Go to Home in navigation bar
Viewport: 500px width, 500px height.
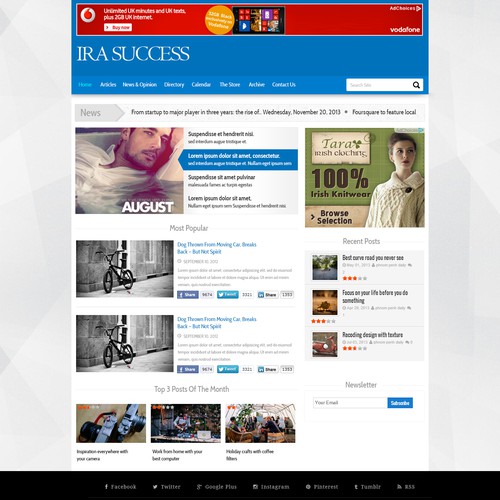(85, 85)
